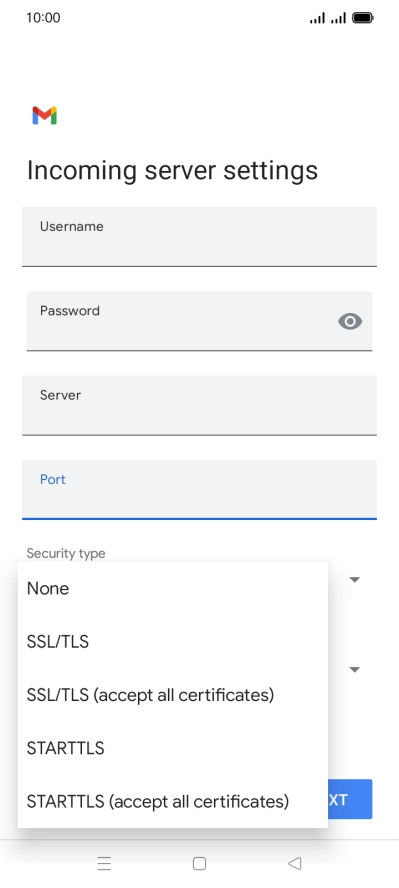The height and width of the screenshot is (888, 399).
Task: Tap the Android back navigation icon
Action: pyautogui.click(x=294, y=863)
